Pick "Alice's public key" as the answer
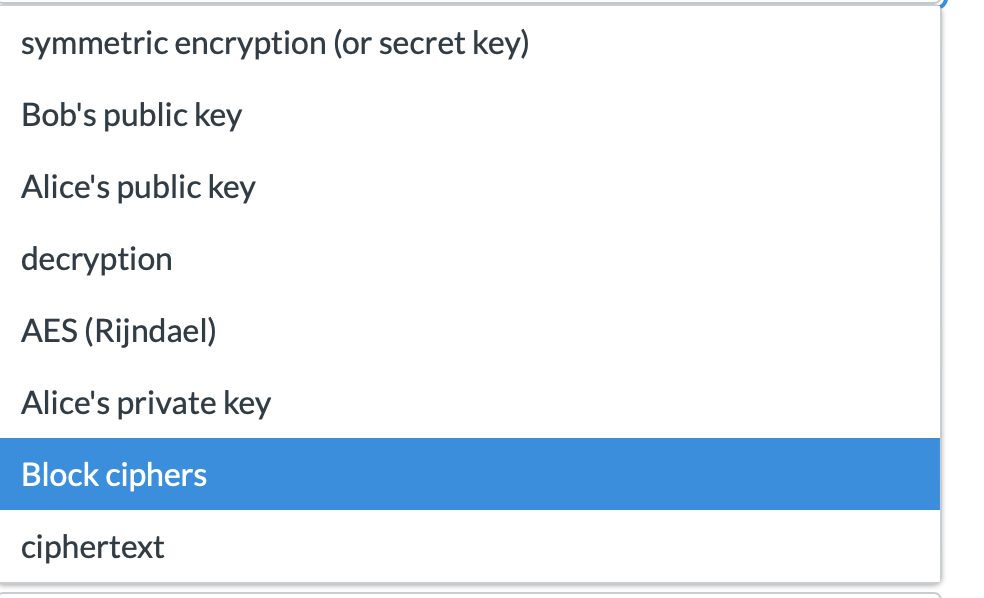This screenshot has width=984, height=598. pos(138,187)
